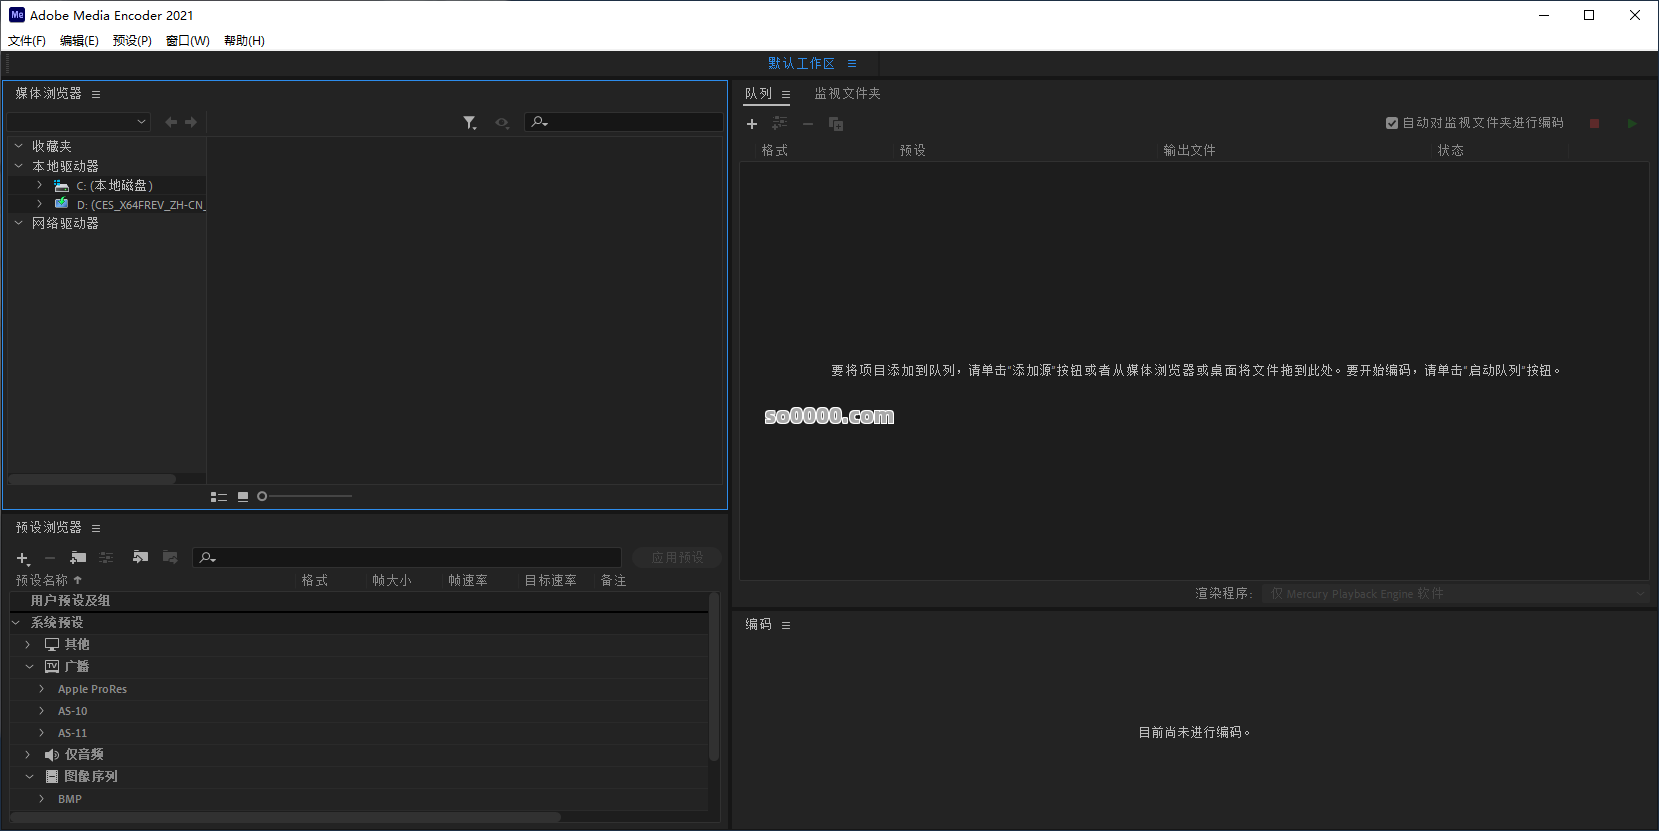Click create new preset plus icon
The width and height of the screenshot is (1659, 831).
tap(22, 558)
